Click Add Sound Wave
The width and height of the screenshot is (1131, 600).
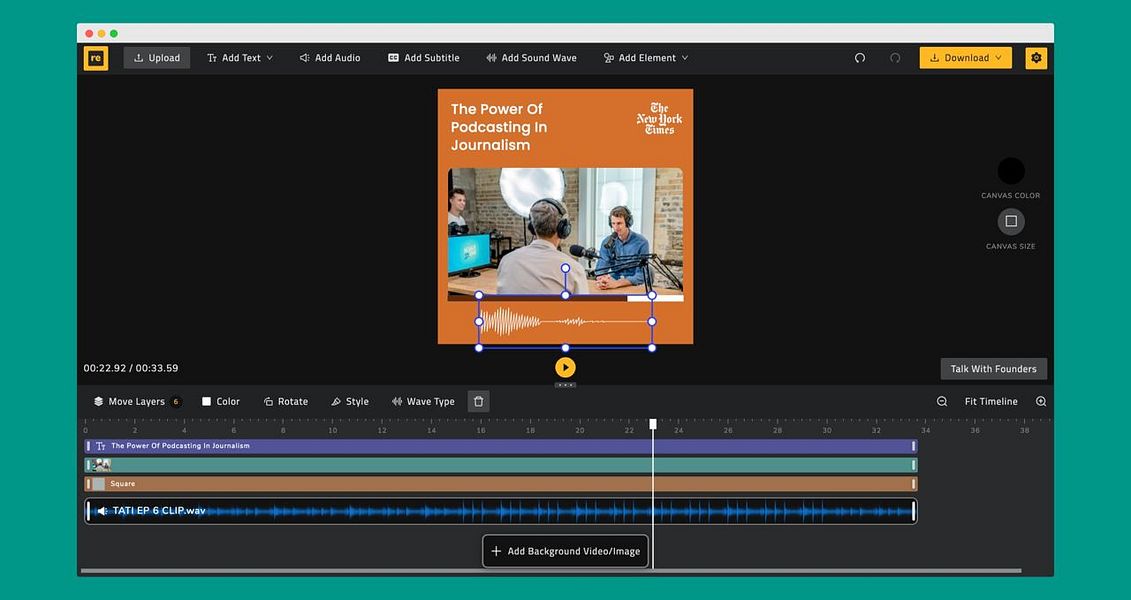point(531,58)
